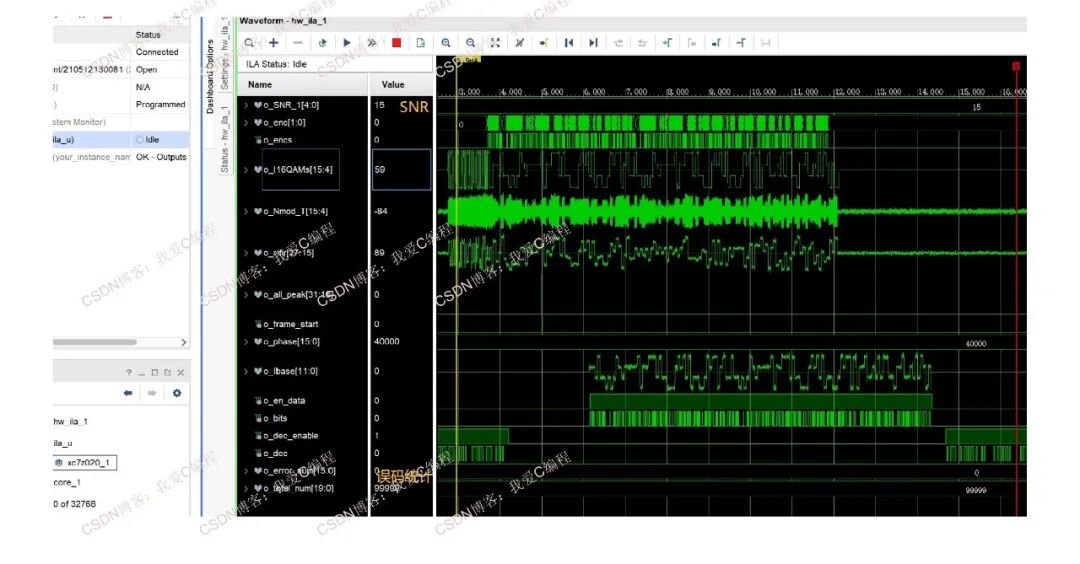Viewport: 1080px width, 564px height.
Task: Expand the o_phase[15:0] bus
Action: coord(246,342)
